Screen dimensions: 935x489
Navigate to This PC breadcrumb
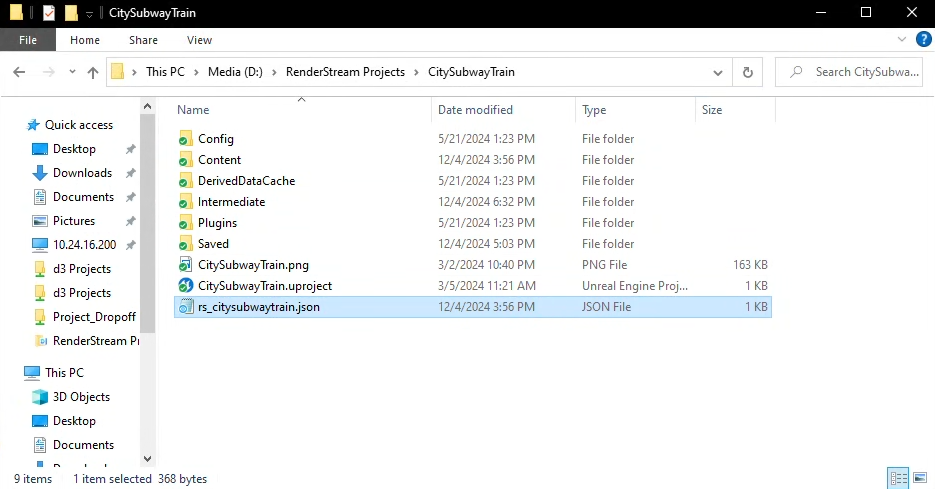click(x=165, y=72)
